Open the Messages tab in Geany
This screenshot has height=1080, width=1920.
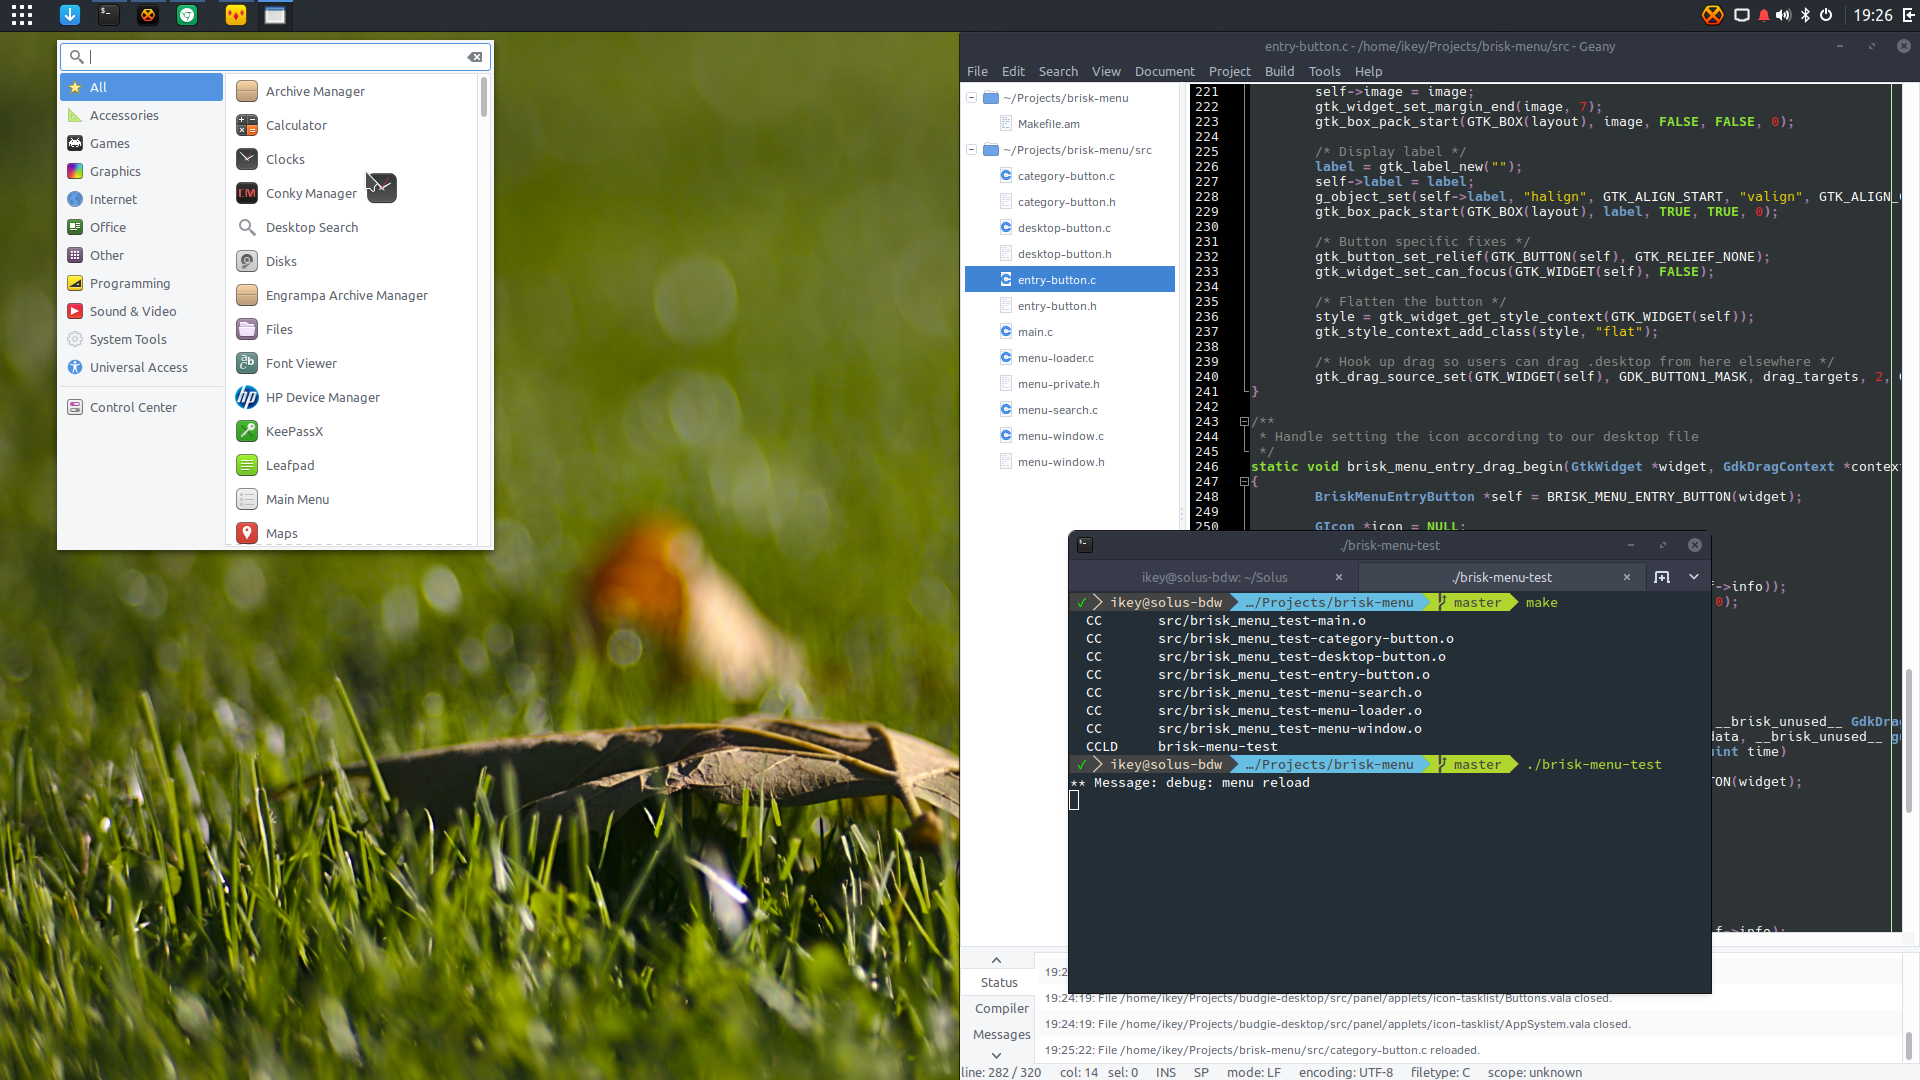[x=1001, y=1034]
